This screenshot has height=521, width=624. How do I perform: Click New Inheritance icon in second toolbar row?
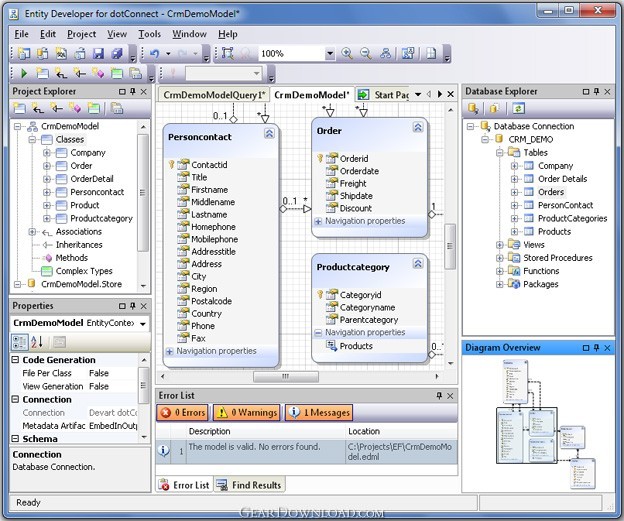click(80, 74)
